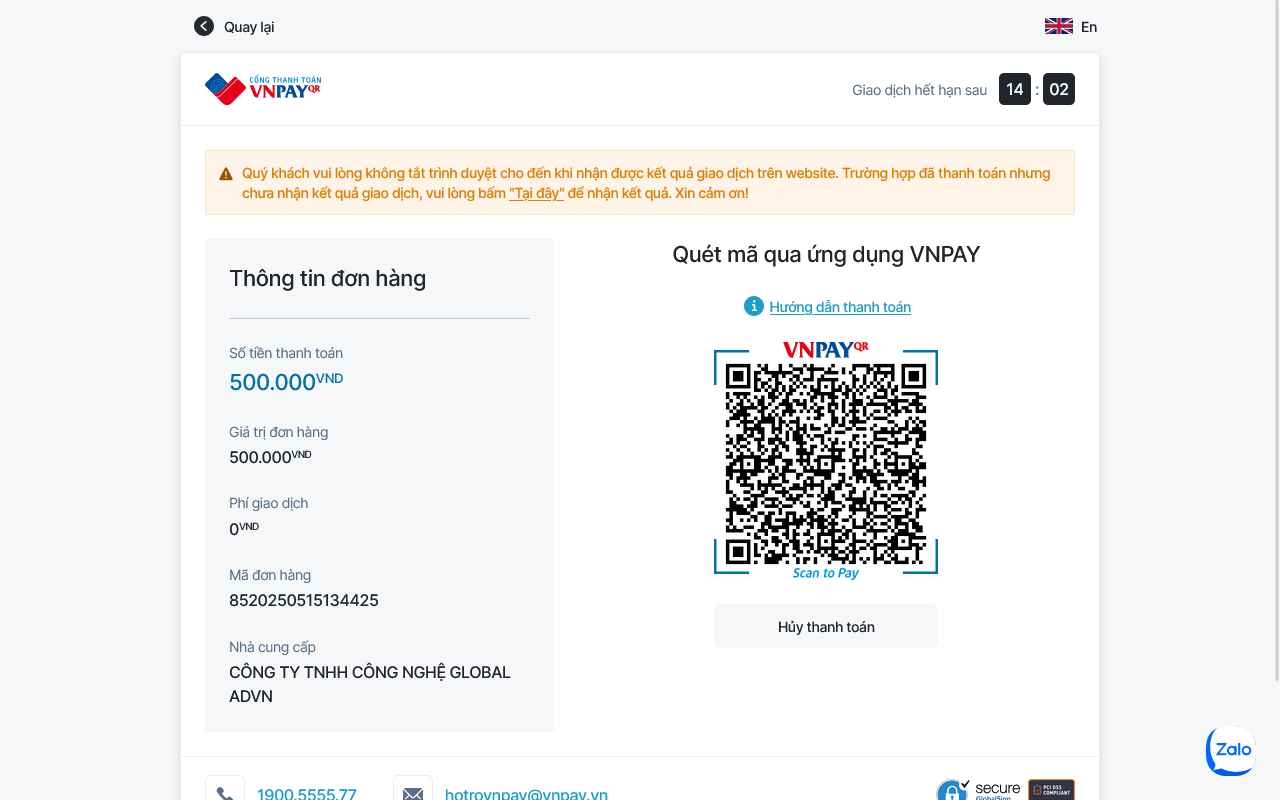Click the Phí giao dịch label
1280x800 pixels.
click(269, 503)
